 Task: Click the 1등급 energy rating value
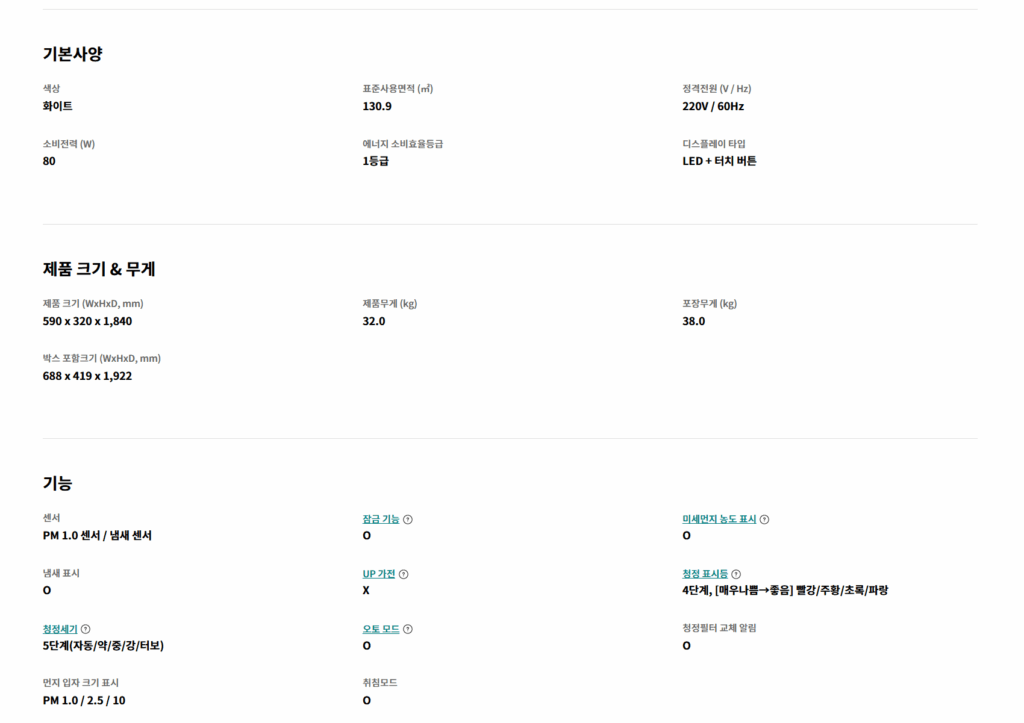[375, 161]
